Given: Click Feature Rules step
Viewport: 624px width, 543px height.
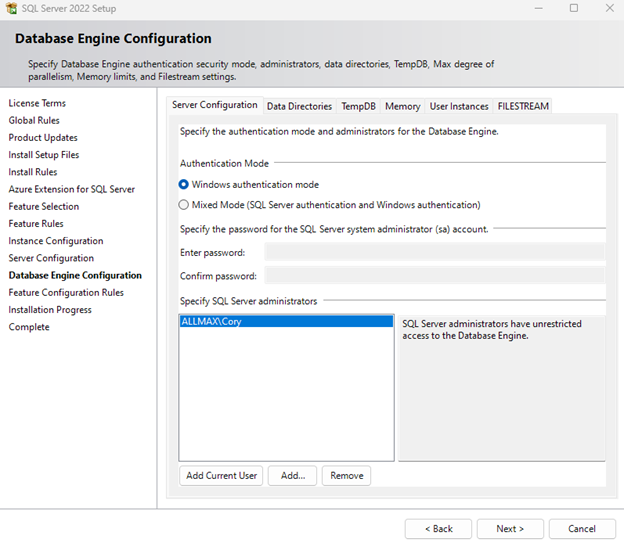Looking at the screenshot, I should 36,224.
